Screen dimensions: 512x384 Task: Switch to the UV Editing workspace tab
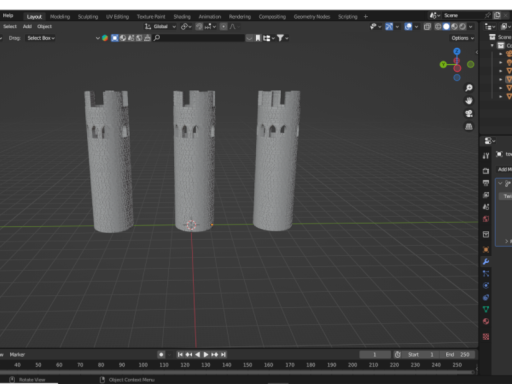click(x=117, y=17)
